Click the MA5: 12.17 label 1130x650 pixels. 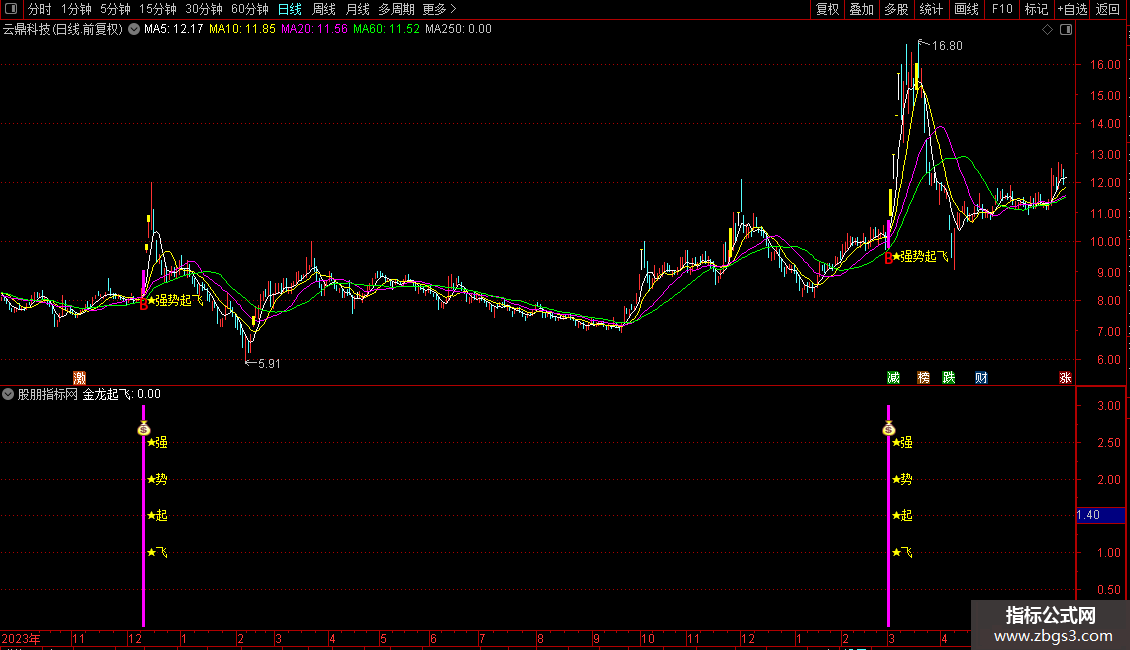tap(173, 30)
